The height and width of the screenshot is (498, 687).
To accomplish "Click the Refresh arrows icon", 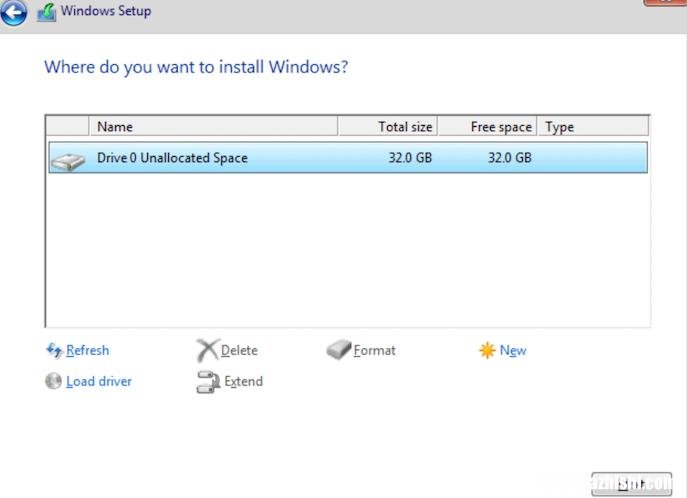I will coord(54,350).
